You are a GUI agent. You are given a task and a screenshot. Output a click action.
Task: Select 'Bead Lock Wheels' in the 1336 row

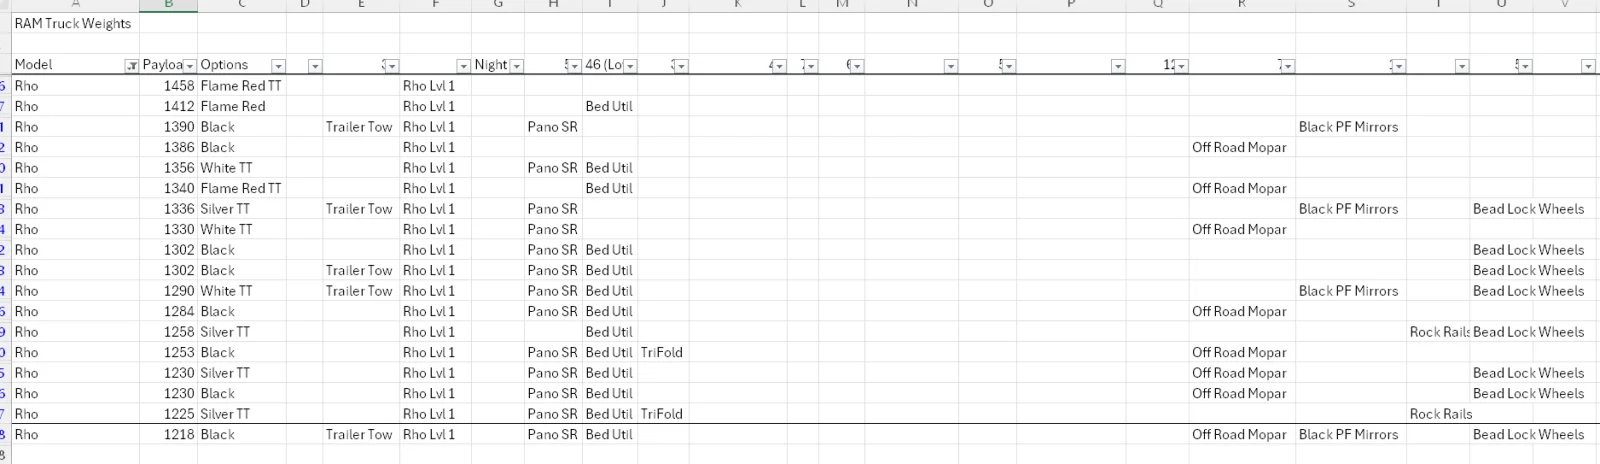(1528, 209)
